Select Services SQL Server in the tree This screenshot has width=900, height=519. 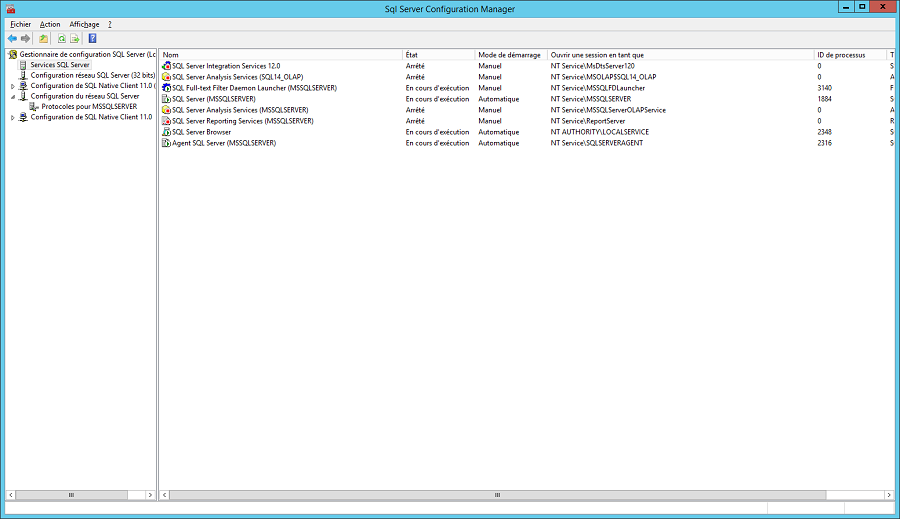(x=60, y=65)
